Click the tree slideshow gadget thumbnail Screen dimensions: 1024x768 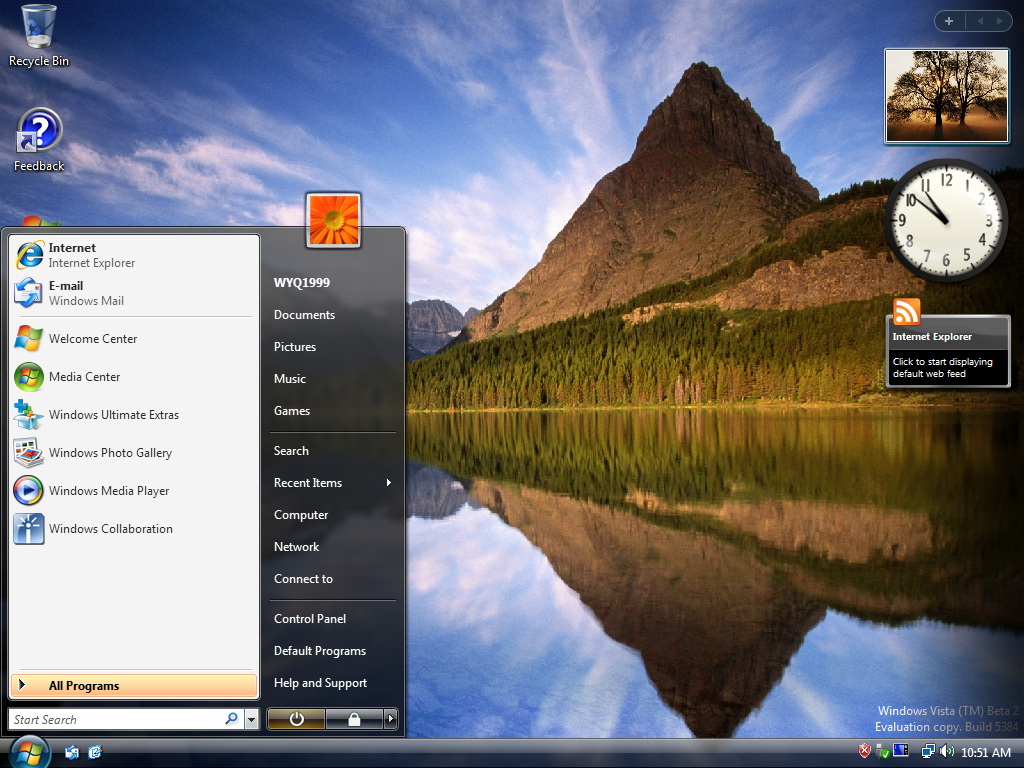947,96
